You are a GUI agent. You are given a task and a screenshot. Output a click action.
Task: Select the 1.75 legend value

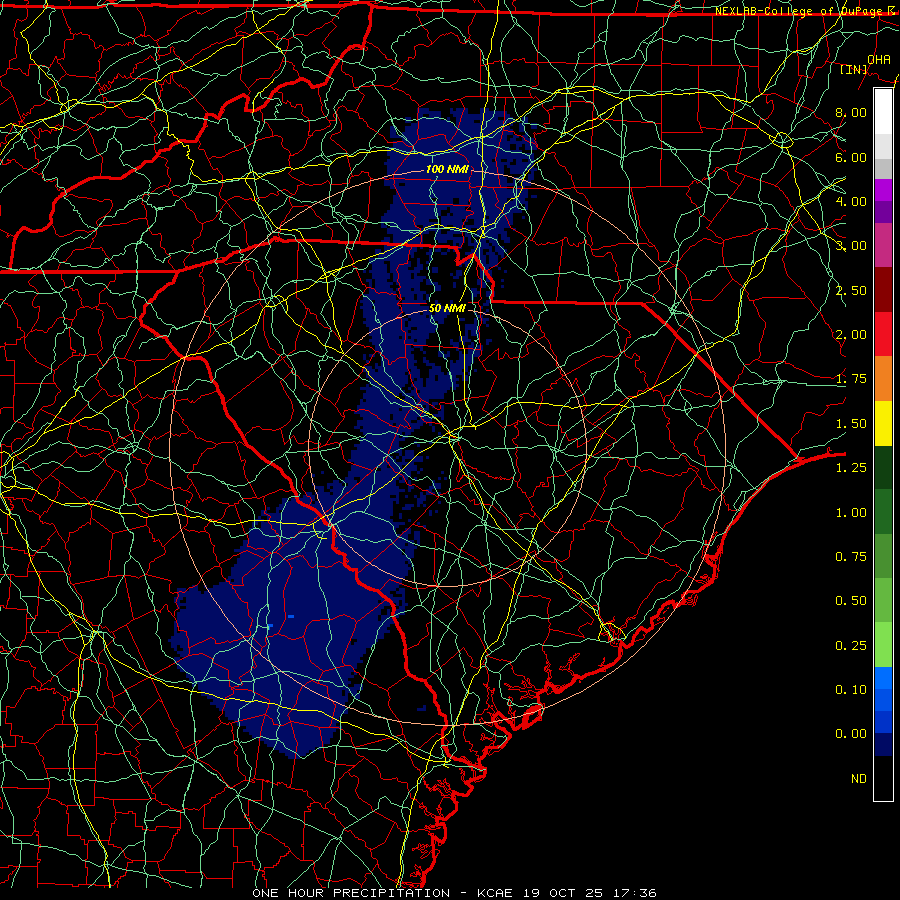tap(851, 379)
